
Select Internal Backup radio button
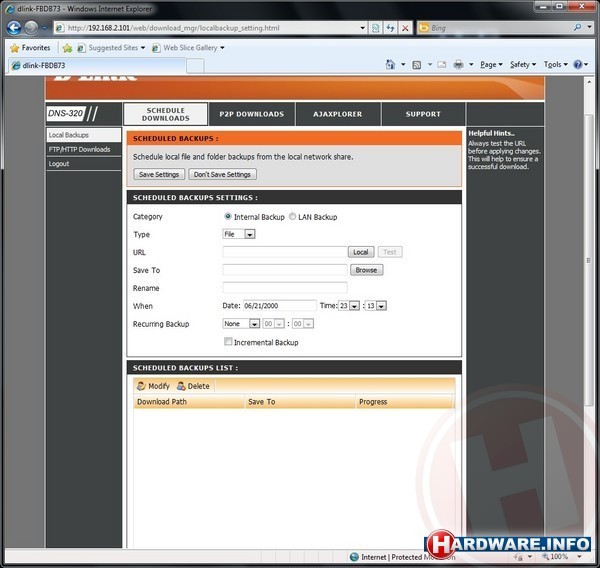click(228, 216)
